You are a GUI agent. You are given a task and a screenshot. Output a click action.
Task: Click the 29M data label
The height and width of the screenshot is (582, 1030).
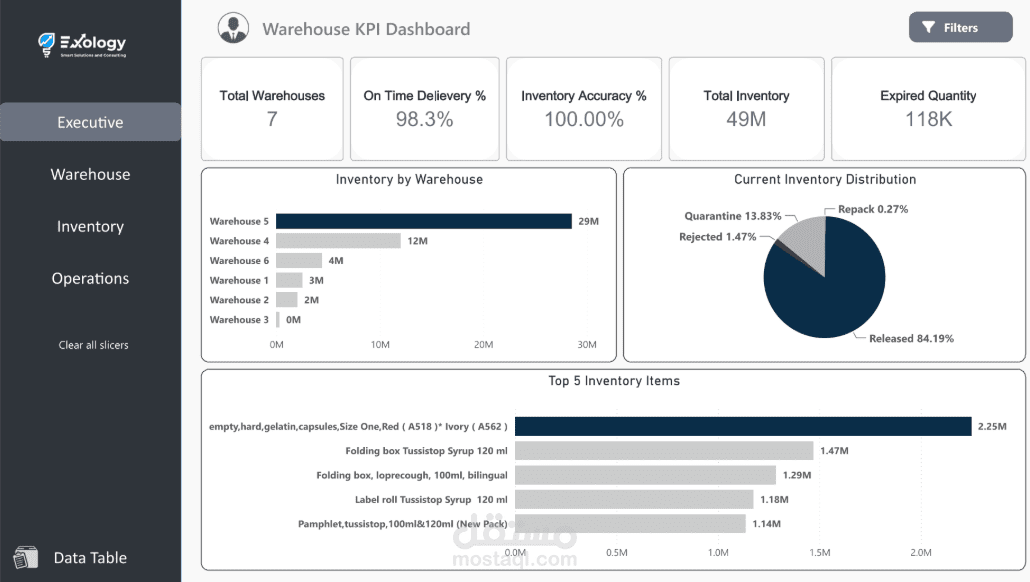[x=589, y=221]
